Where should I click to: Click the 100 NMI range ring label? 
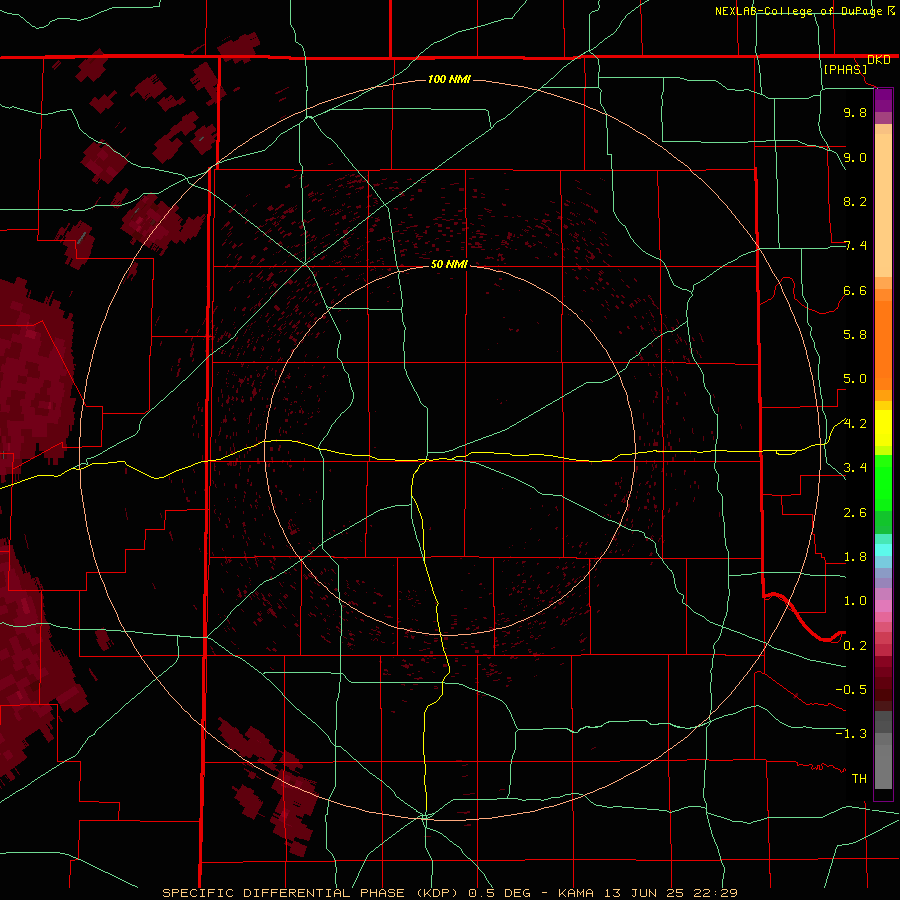click(449, 79)
